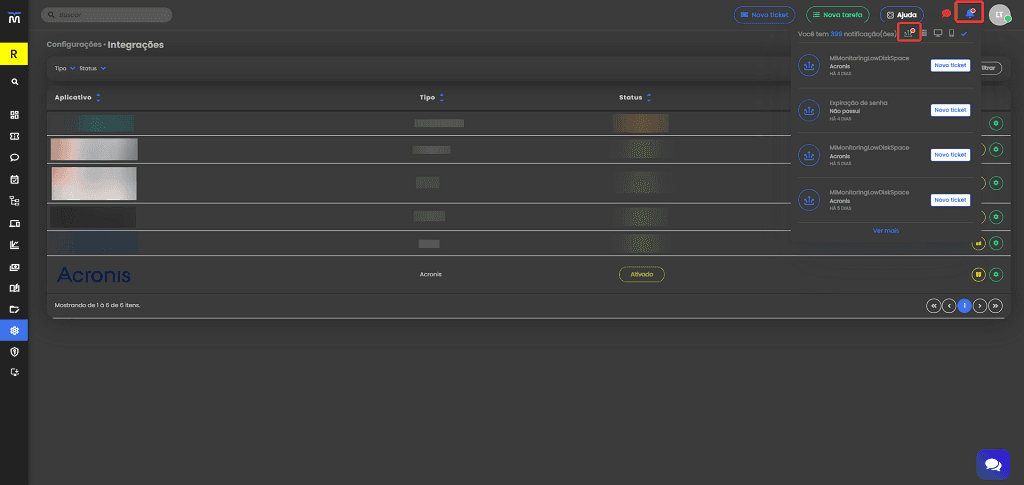
Task: Sort by Status column arrows
Action: (x=648, y=97)
